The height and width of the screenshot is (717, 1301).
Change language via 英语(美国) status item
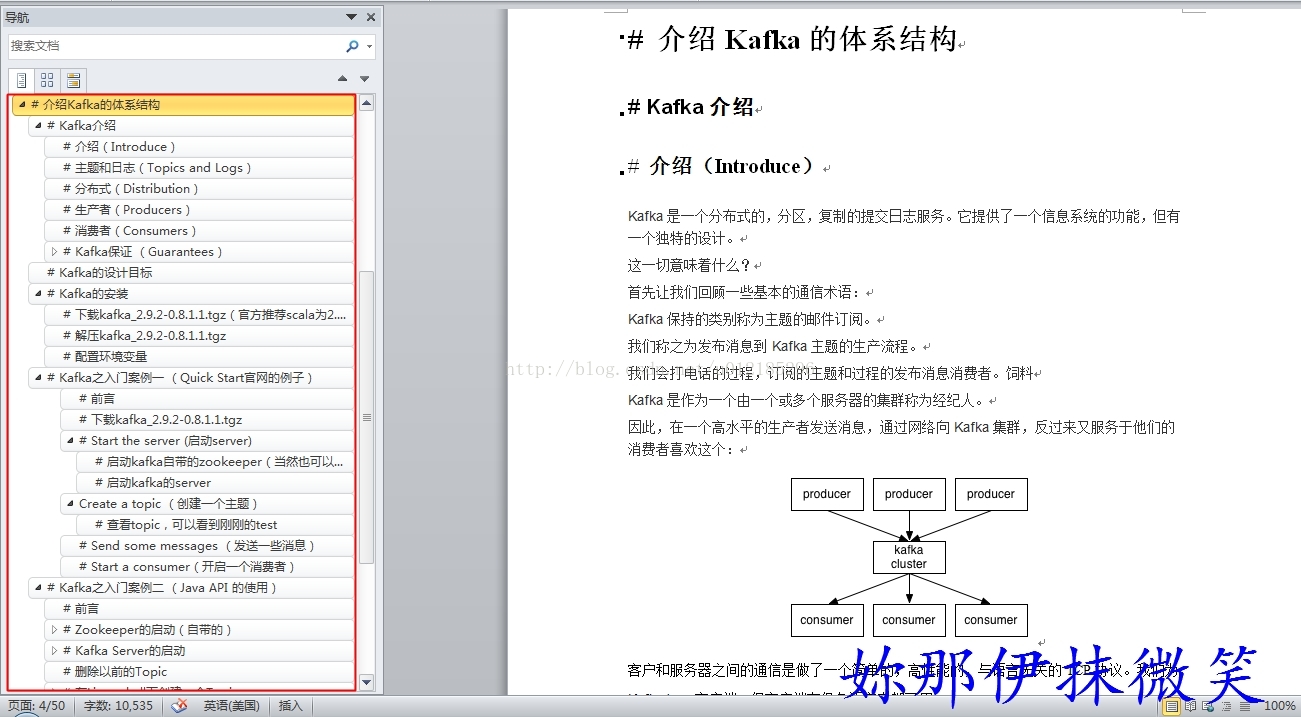click(x=231, y=706)
